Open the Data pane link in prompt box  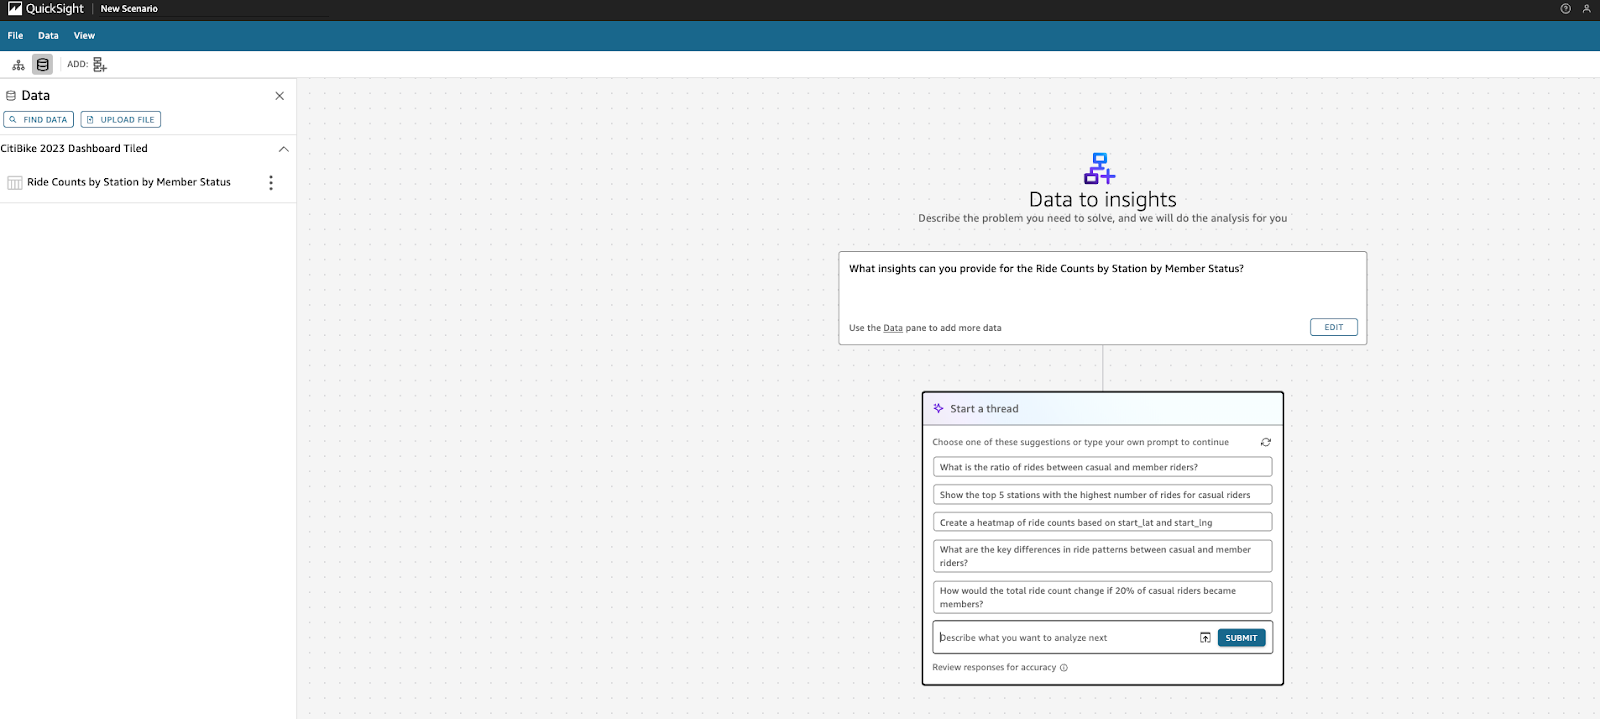893,328
